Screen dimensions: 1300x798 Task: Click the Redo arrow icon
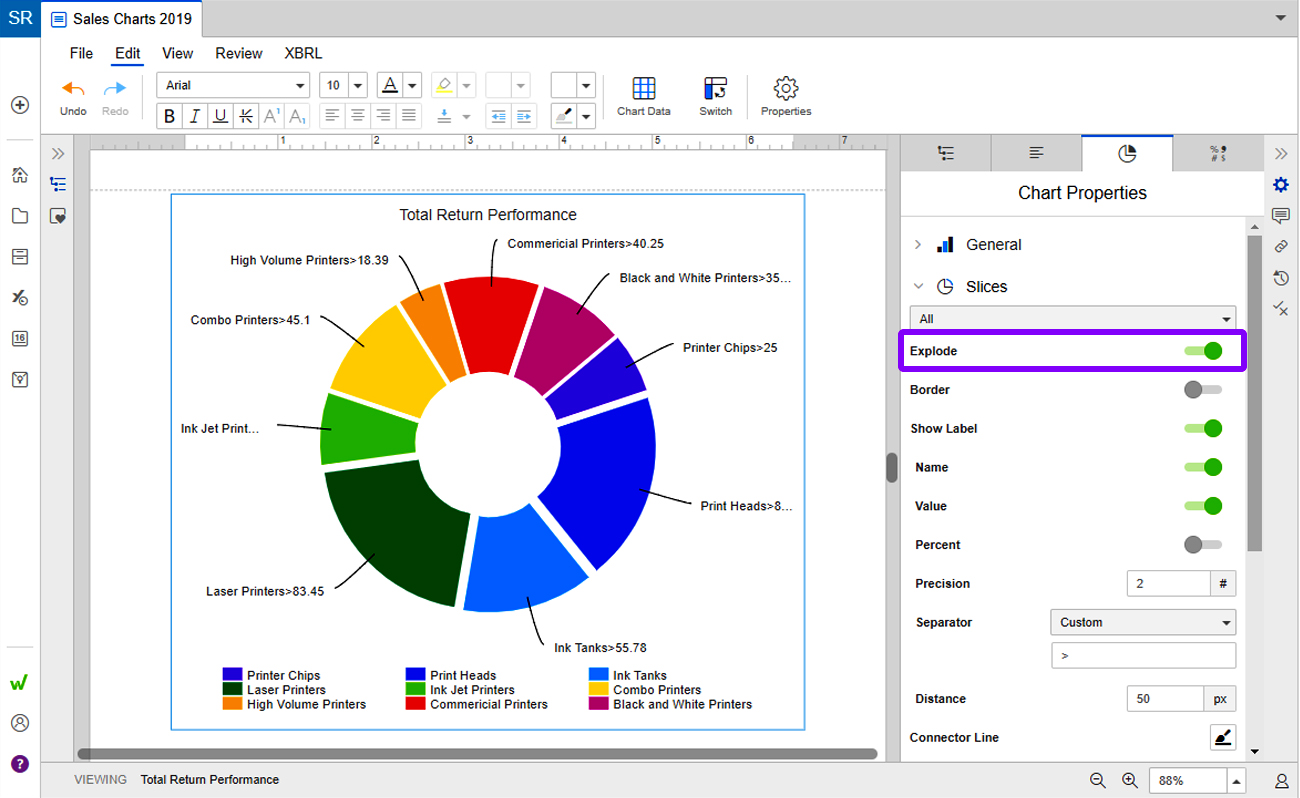115,88
